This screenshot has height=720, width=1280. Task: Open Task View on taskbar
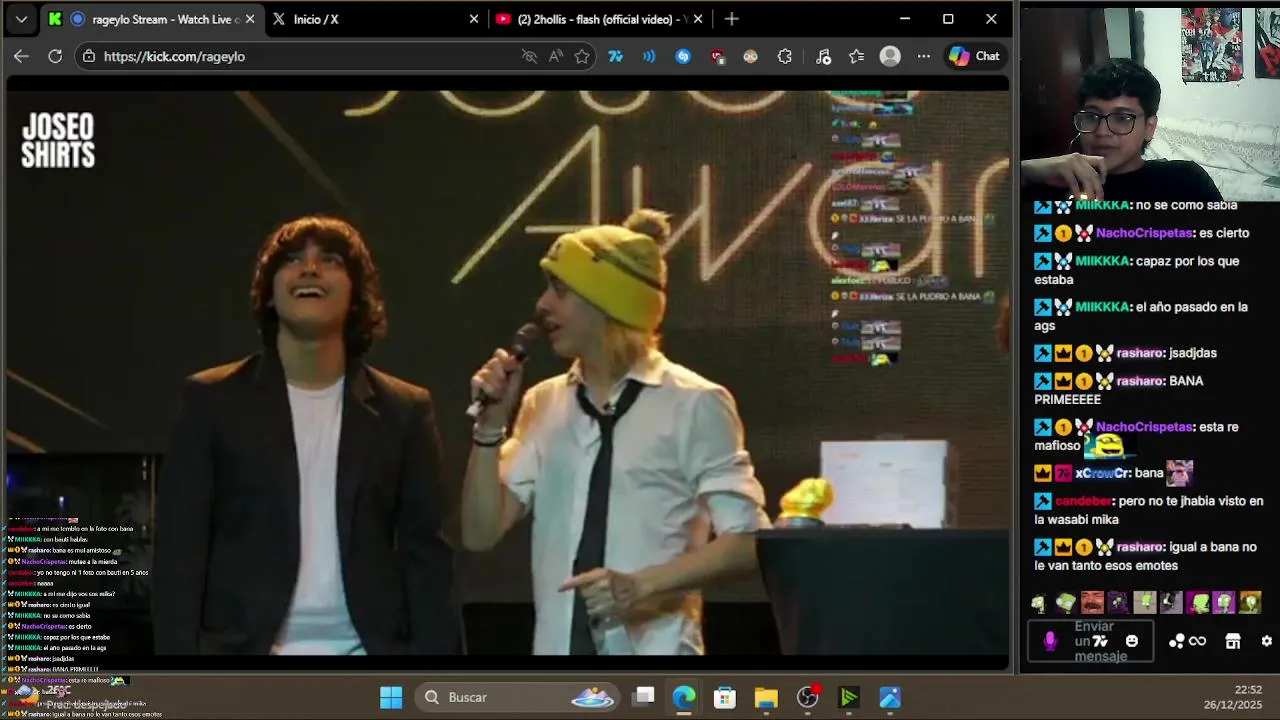(644, 697)
